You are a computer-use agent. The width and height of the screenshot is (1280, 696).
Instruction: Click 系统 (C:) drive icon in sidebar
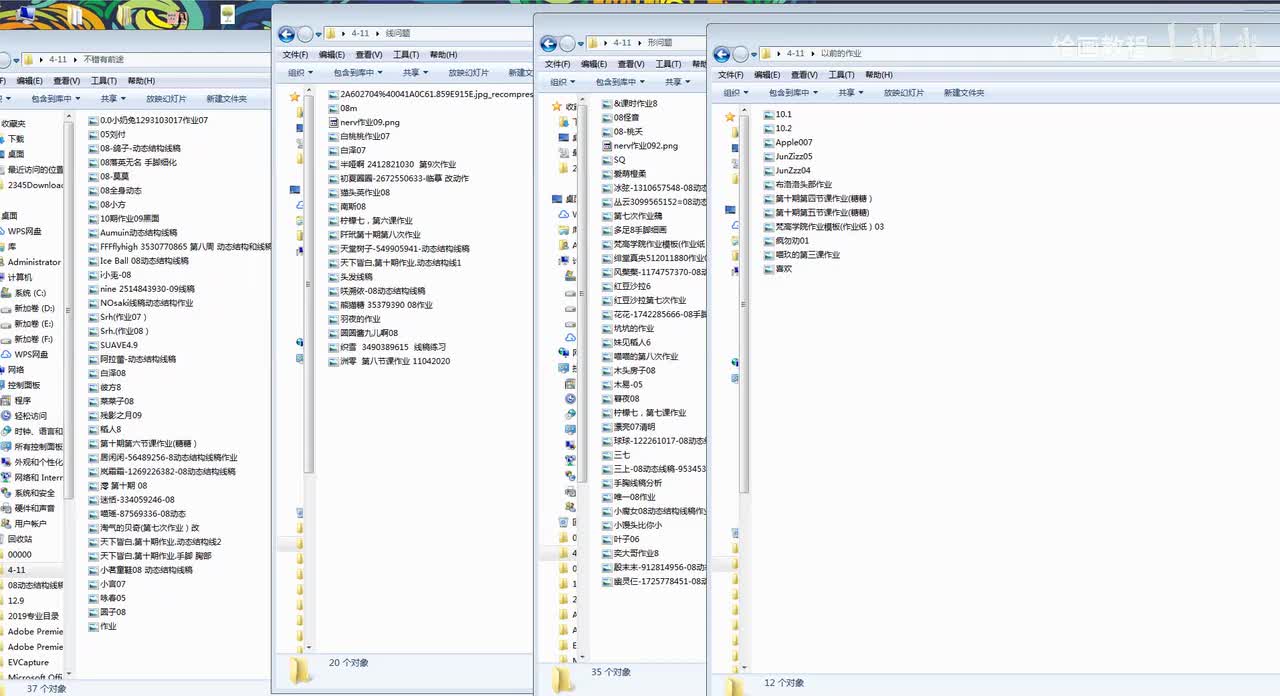(x=6, y=293)
